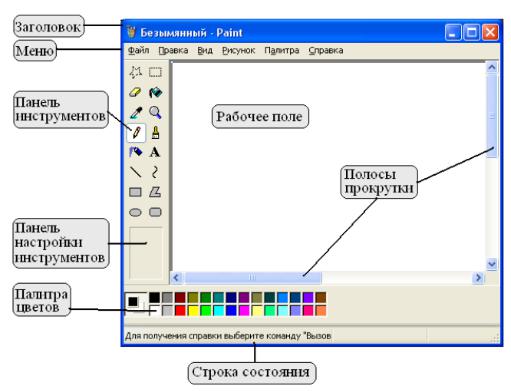Screen dimensions: 511x391
Task: Click the "Безымянный - Paint" window title
Action: coord(191,33)
